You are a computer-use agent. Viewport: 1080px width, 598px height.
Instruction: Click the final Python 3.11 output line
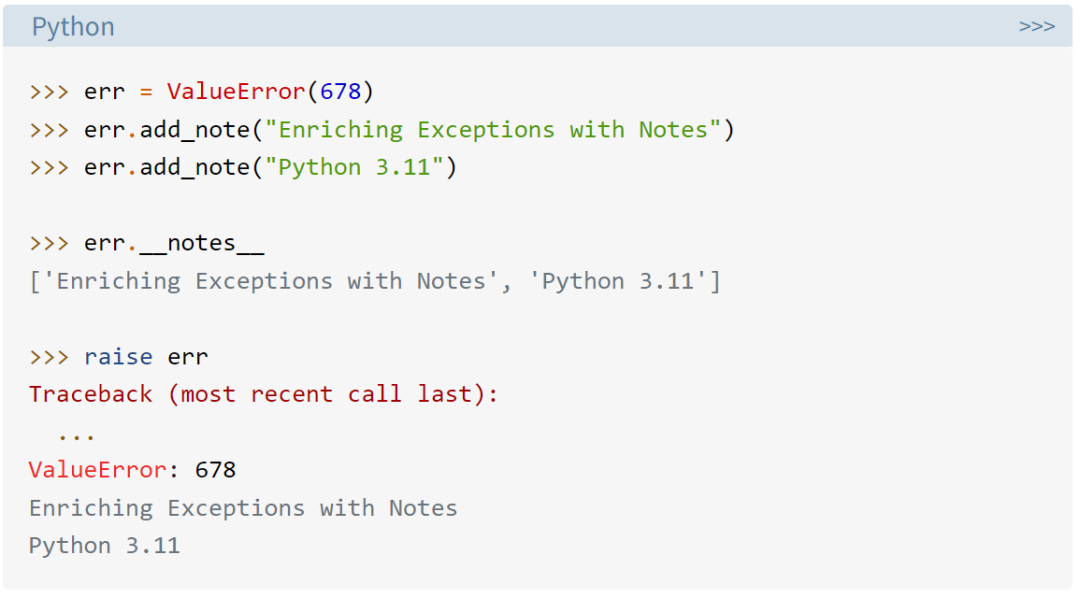click(104, 546)
